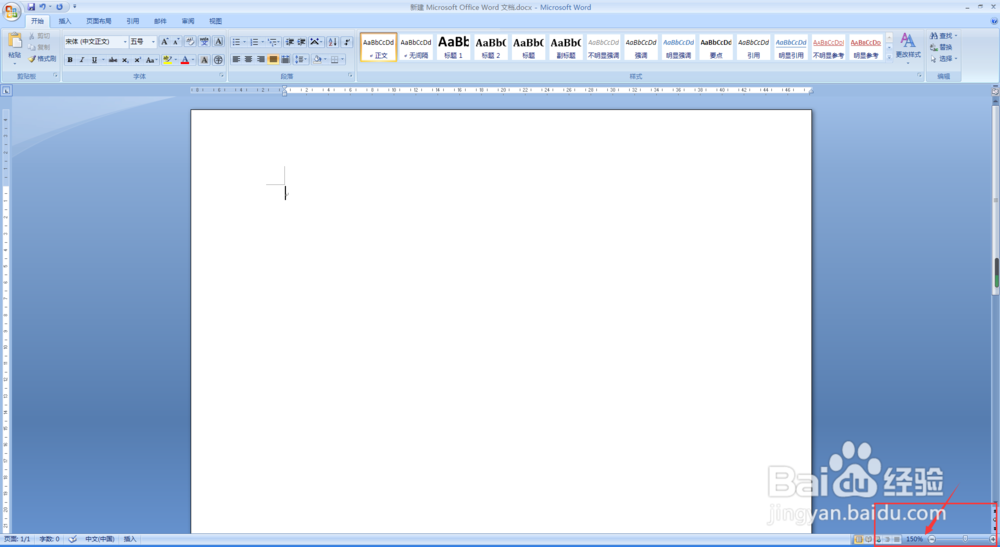This screenshot has width=1000, height=547.
Task: Expand multilevel list dropdown
Action: pos(279,42)
